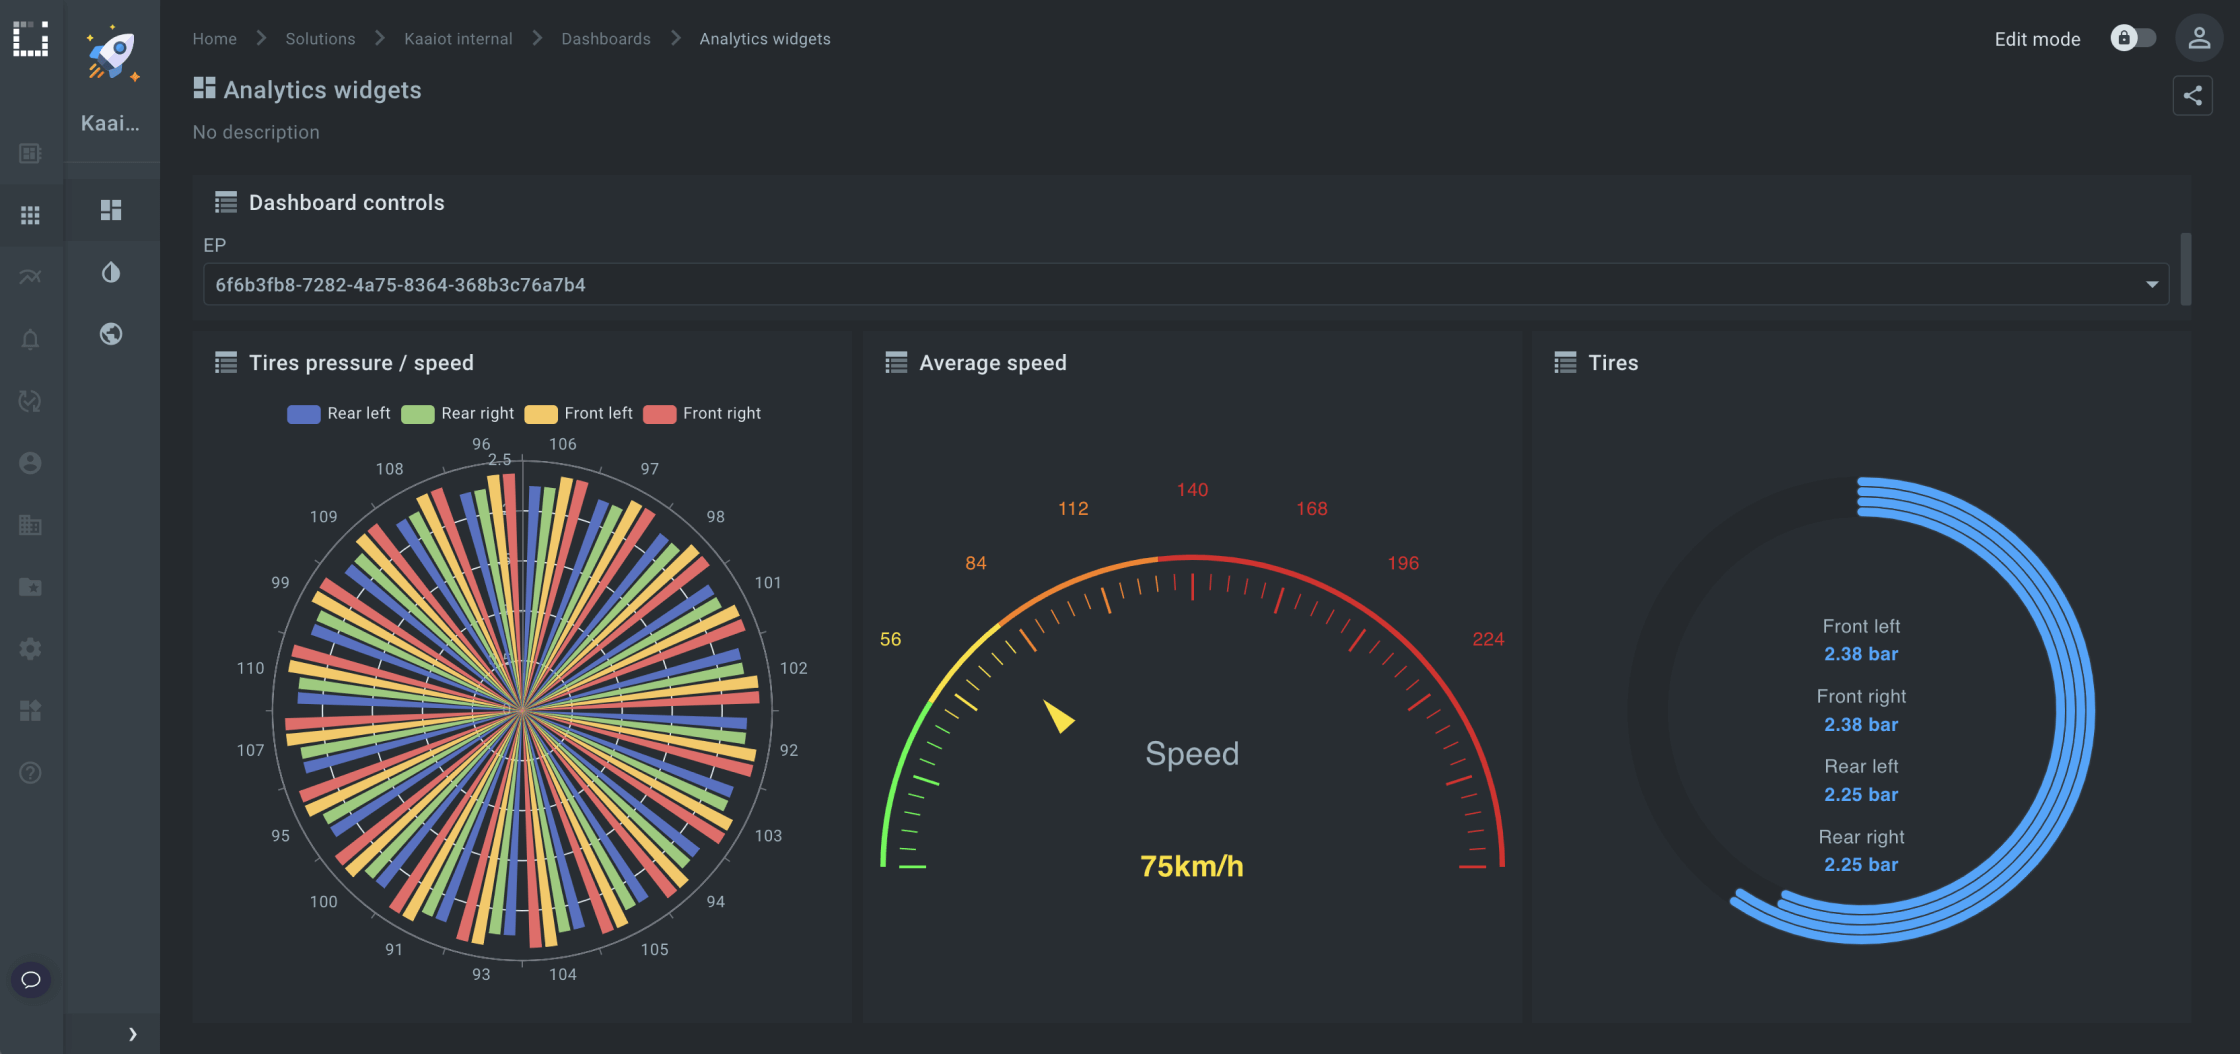Open the settings gear sidebar icon

[30, 649]
